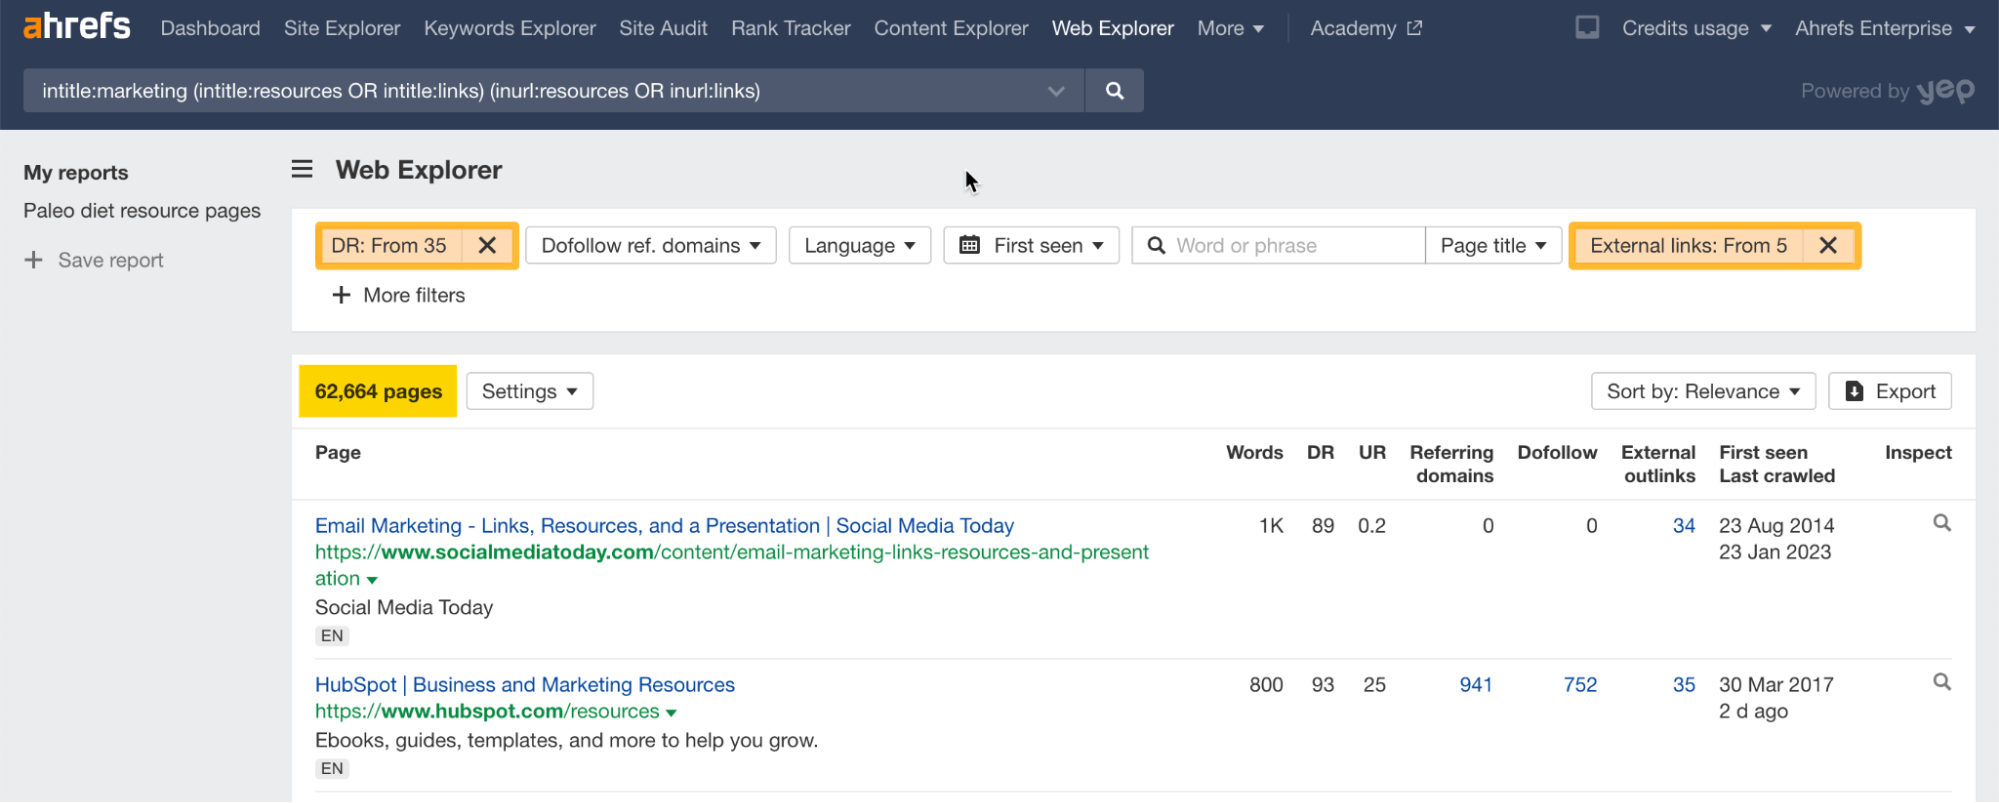Image resolution: width=1999 pixels, height=803 pixels.
Task: Inspect the HubSpot result row
Action: 1942,682
